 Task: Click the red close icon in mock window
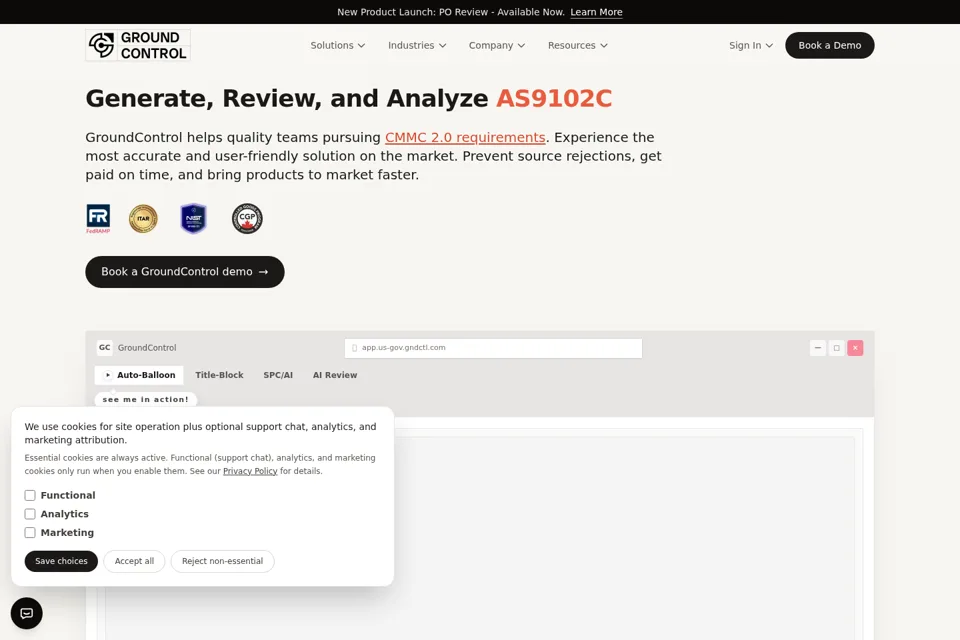855,348
